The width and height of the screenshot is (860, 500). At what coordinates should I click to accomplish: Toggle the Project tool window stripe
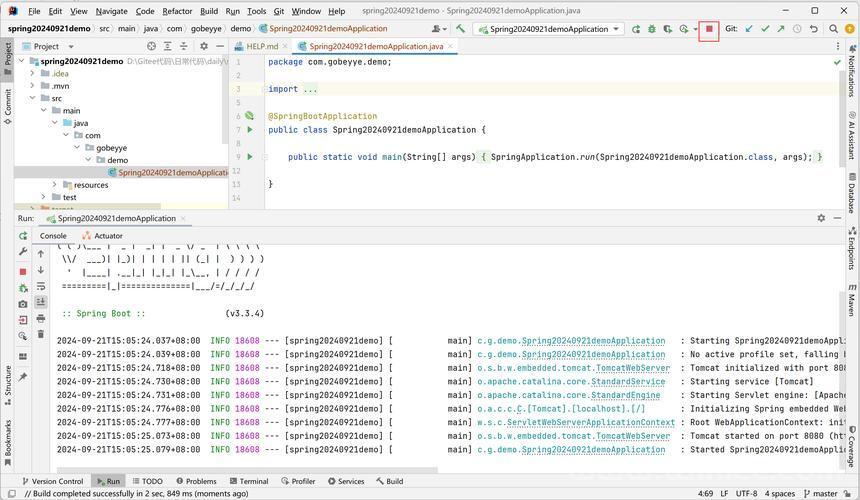tap(8, 58)
